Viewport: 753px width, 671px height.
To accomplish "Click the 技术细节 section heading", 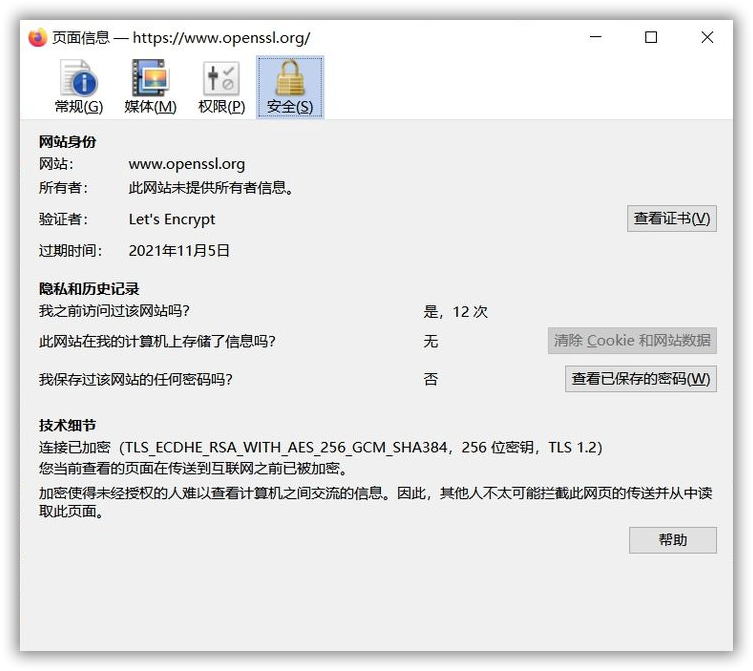I will click(67, 425).
